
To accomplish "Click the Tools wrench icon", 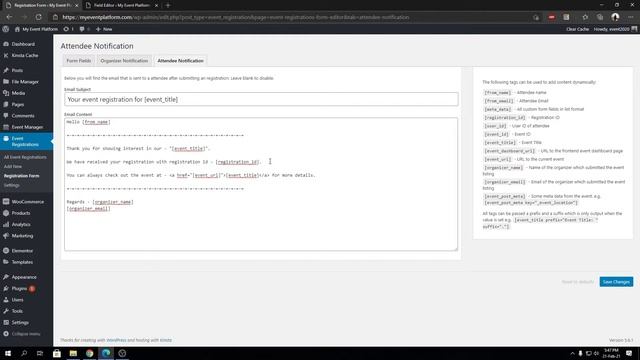I will 6,311.
